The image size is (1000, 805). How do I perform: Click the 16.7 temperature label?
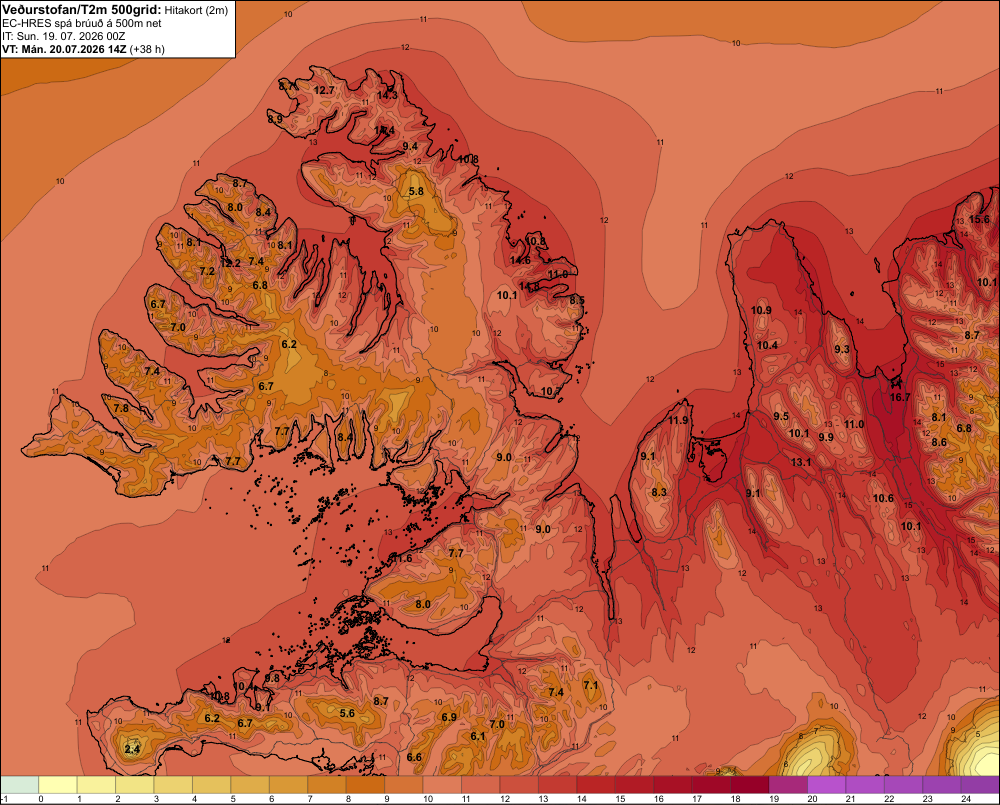(x=900, y=397)
